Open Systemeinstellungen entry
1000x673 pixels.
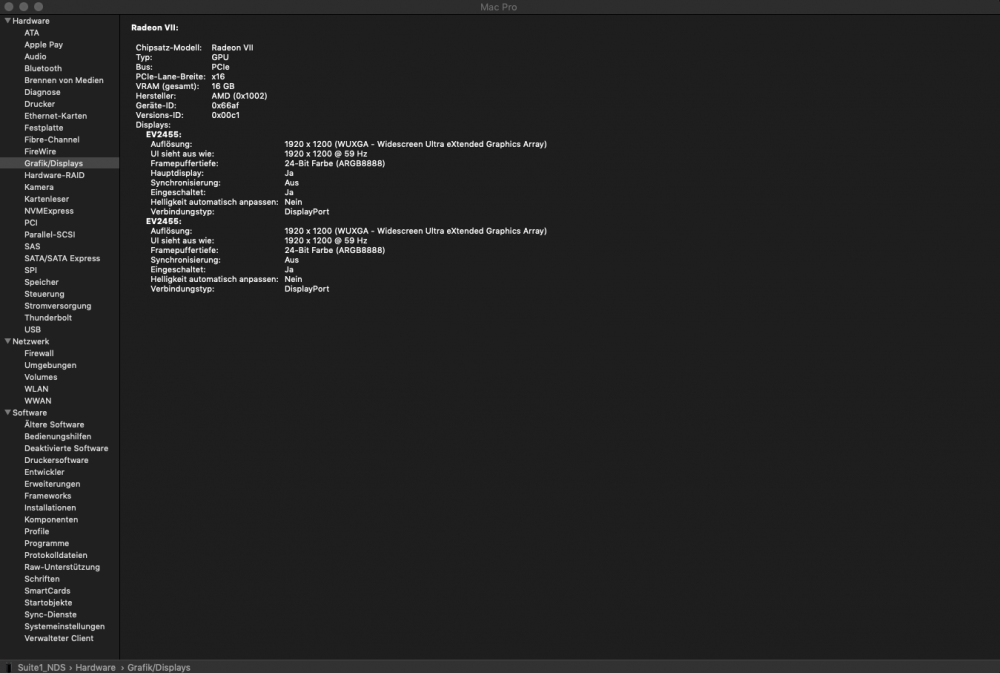pos(64,626)
